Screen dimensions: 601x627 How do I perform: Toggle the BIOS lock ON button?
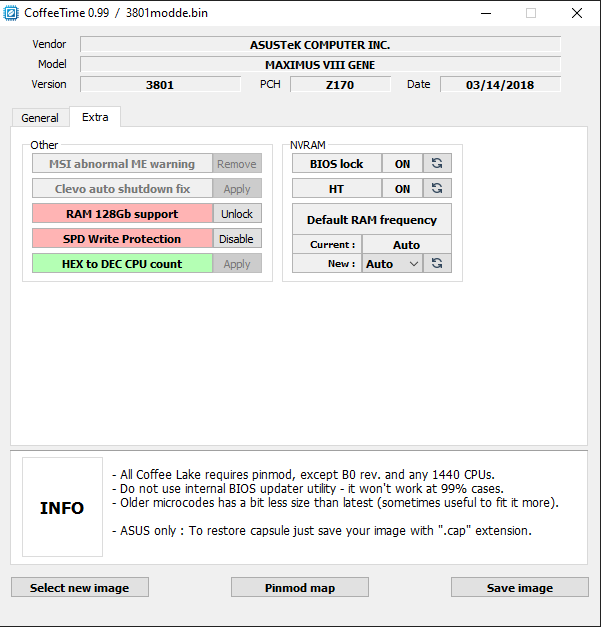point(402,163)
